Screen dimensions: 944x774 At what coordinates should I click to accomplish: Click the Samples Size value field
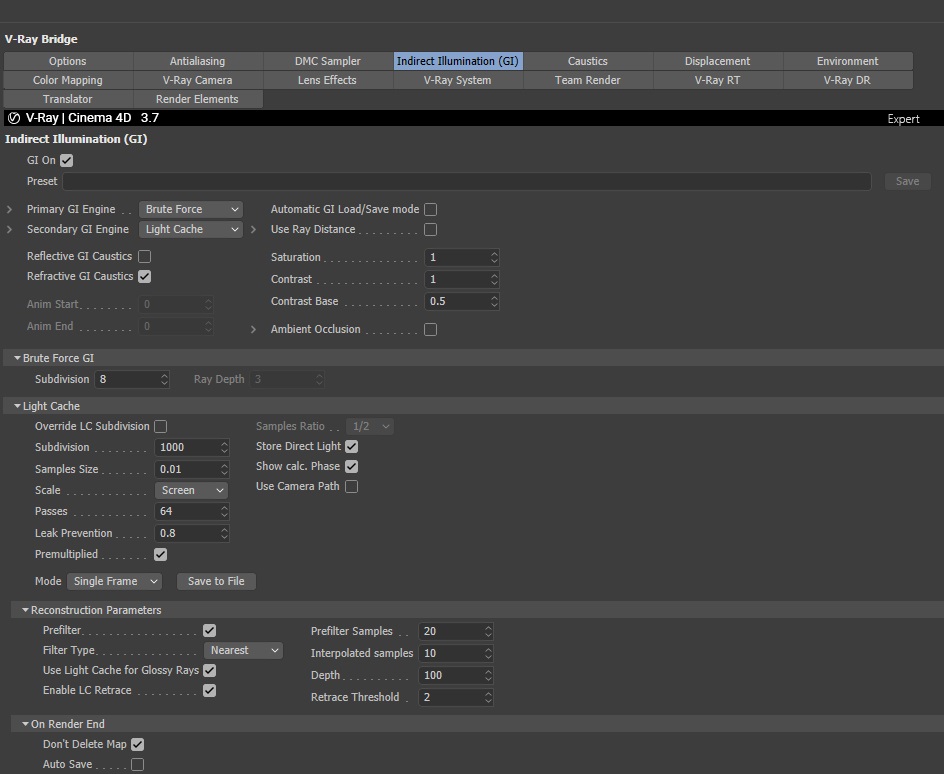[x=192, y=469]
